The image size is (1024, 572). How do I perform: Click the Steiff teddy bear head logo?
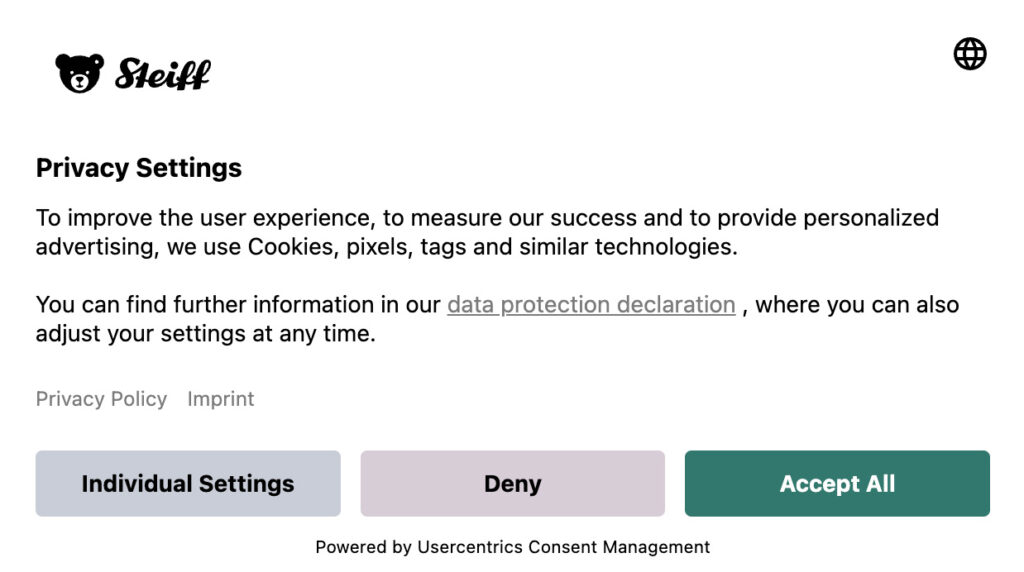click(x=79, y=73)
